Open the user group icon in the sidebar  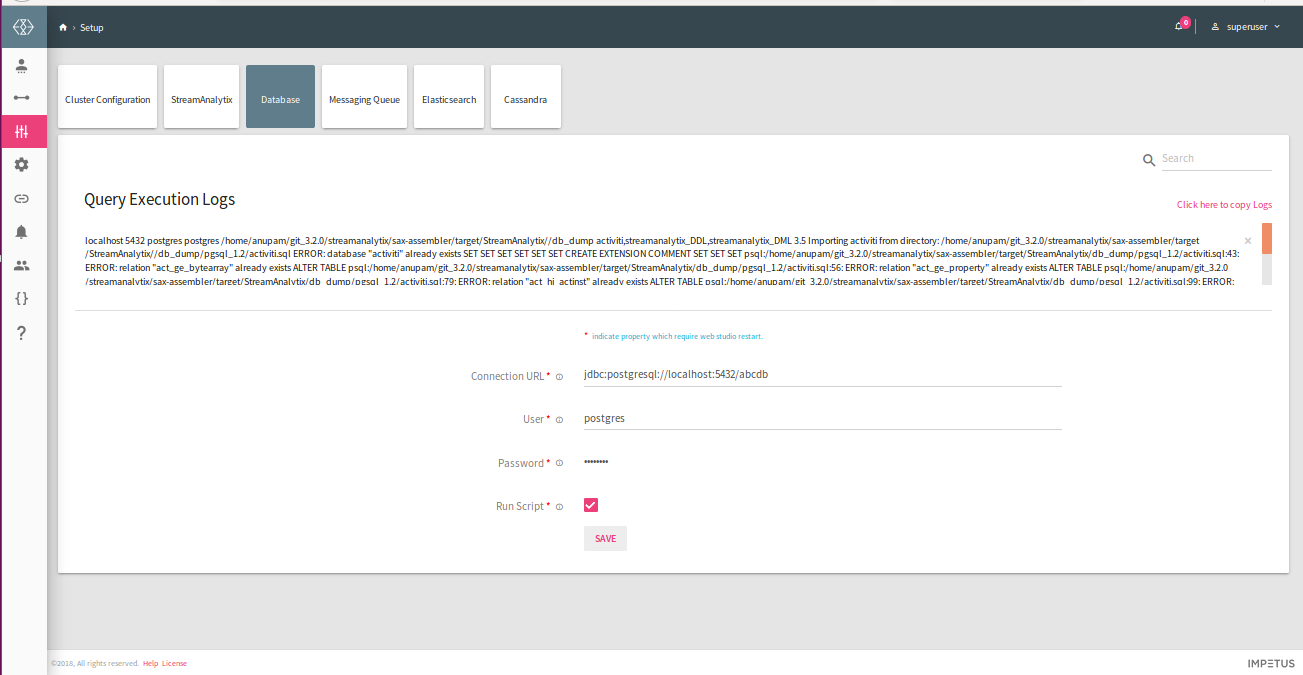click(x=22, y=265)
